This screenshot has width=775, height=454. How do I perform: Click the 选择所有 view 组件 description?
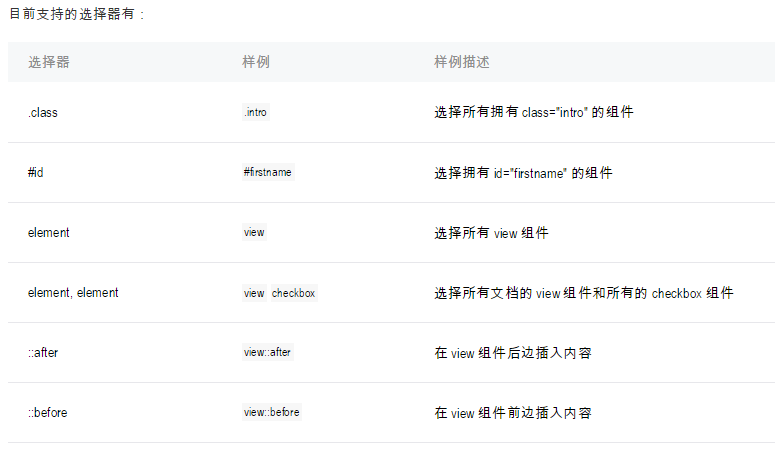tap(491, 233)
